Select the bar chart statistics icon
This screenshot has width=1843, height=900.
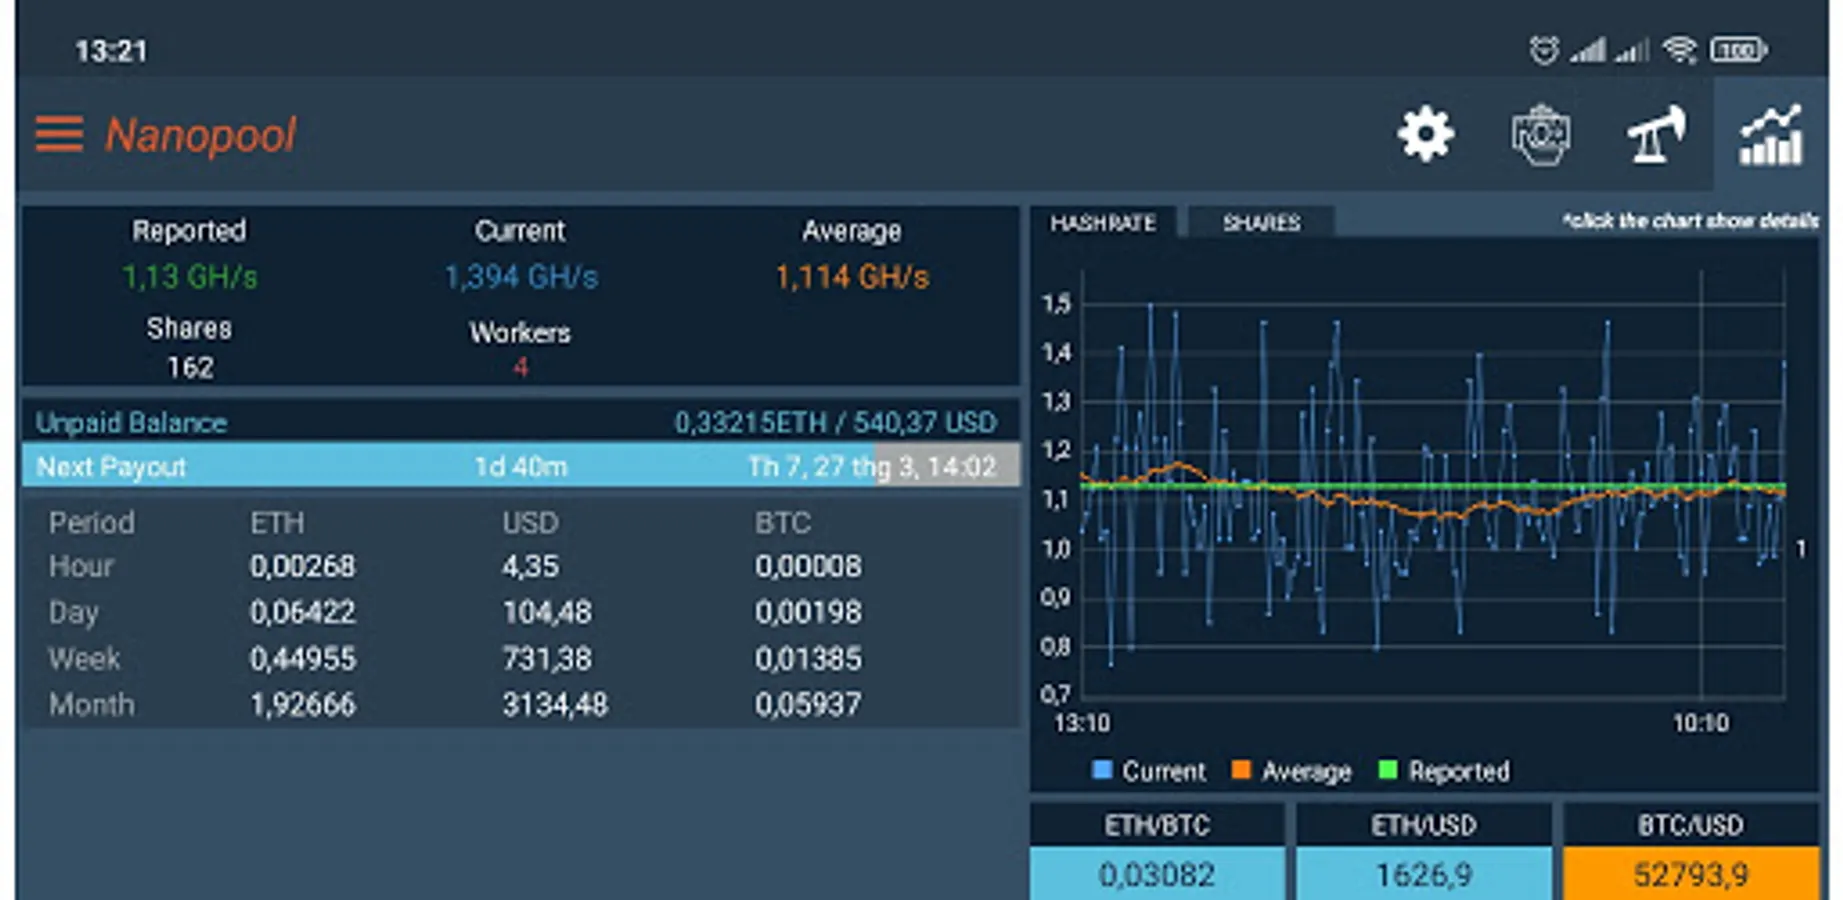[x=1771, y=134]
